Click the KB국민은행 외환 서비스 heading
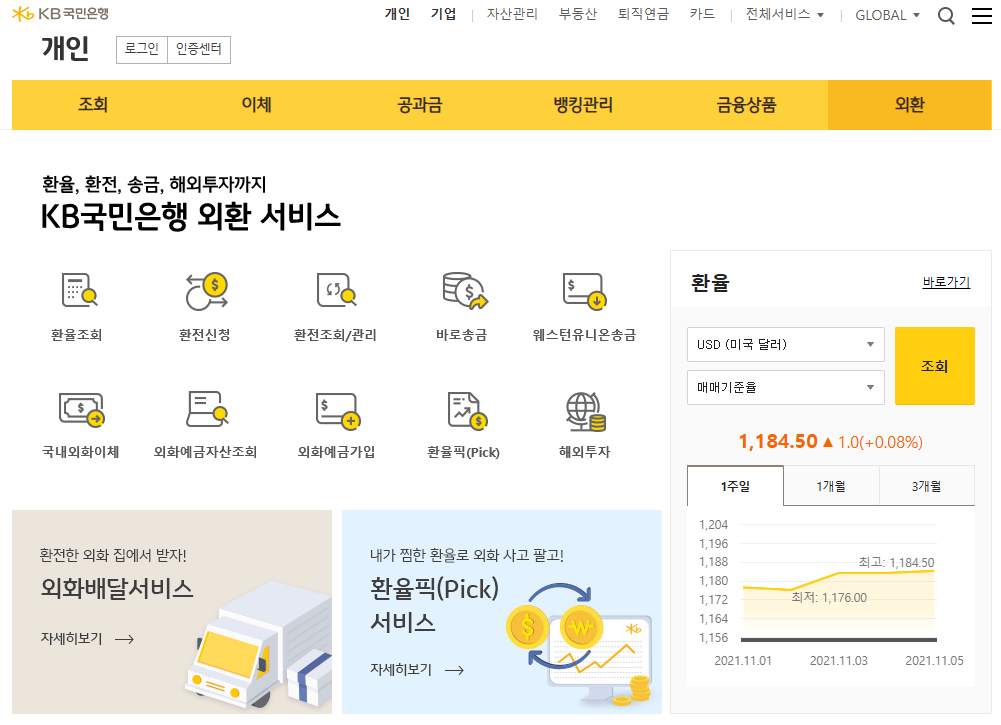This screenshot has height=725, width=1001. [190, 216]
